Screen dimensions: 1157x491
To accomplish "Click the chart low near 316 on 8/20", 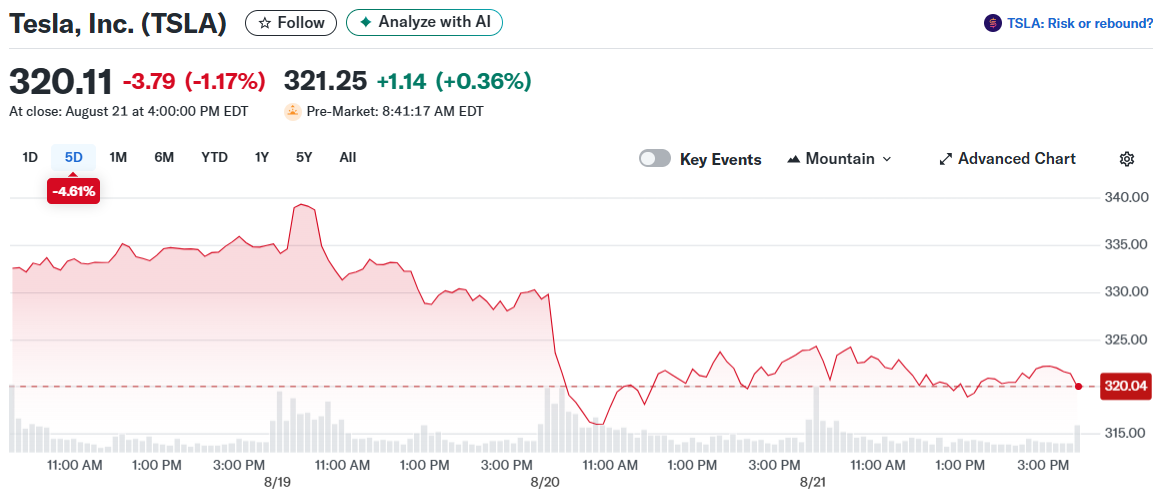I will [x=600, y=424].
